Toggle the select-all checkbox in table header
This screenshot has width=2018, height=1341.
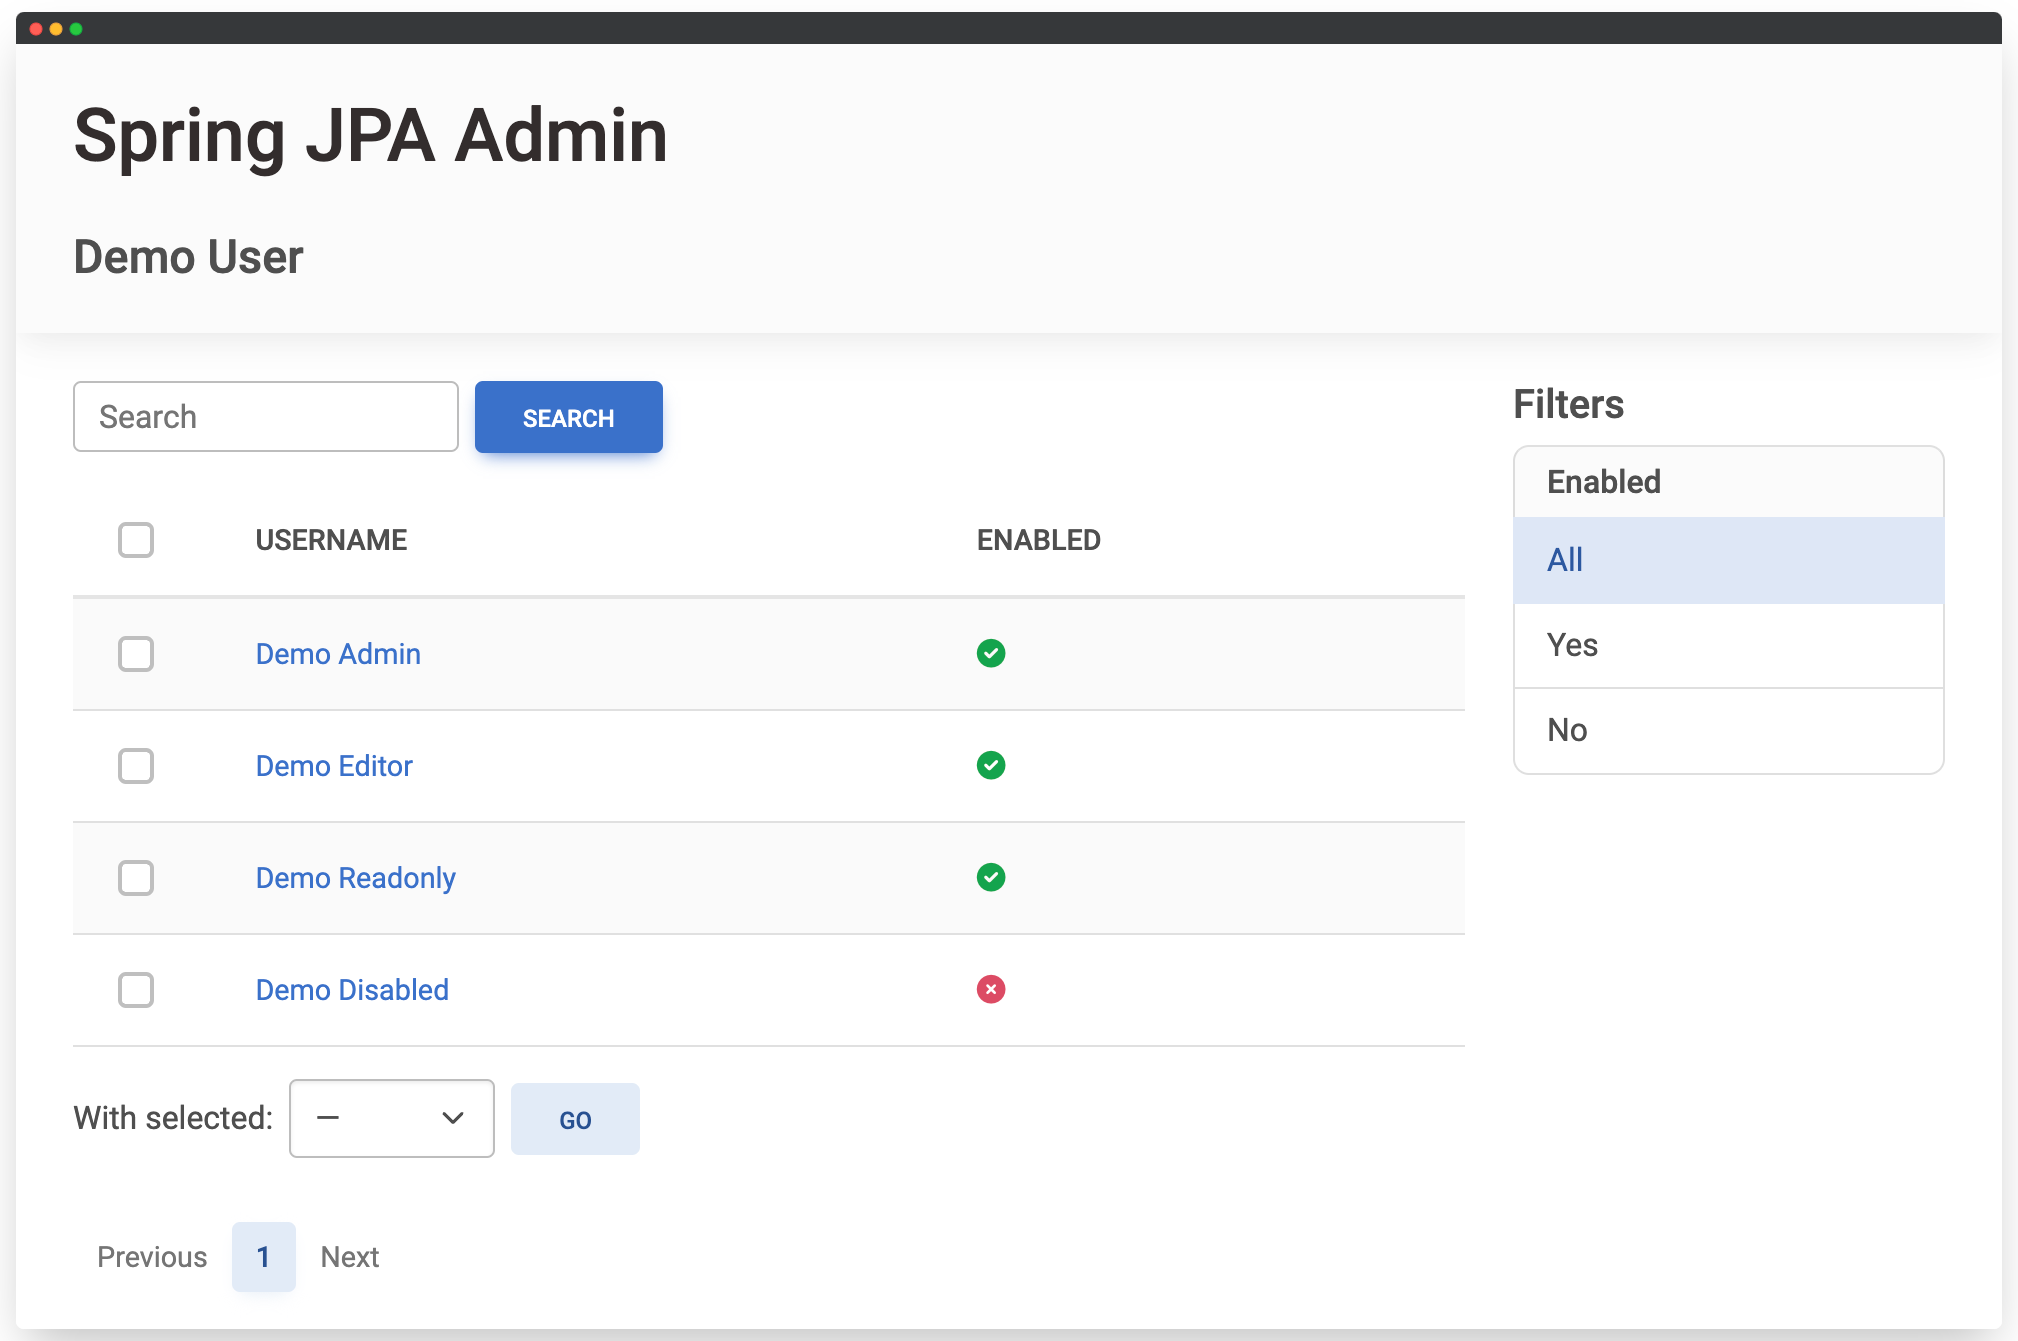[136, 540]
